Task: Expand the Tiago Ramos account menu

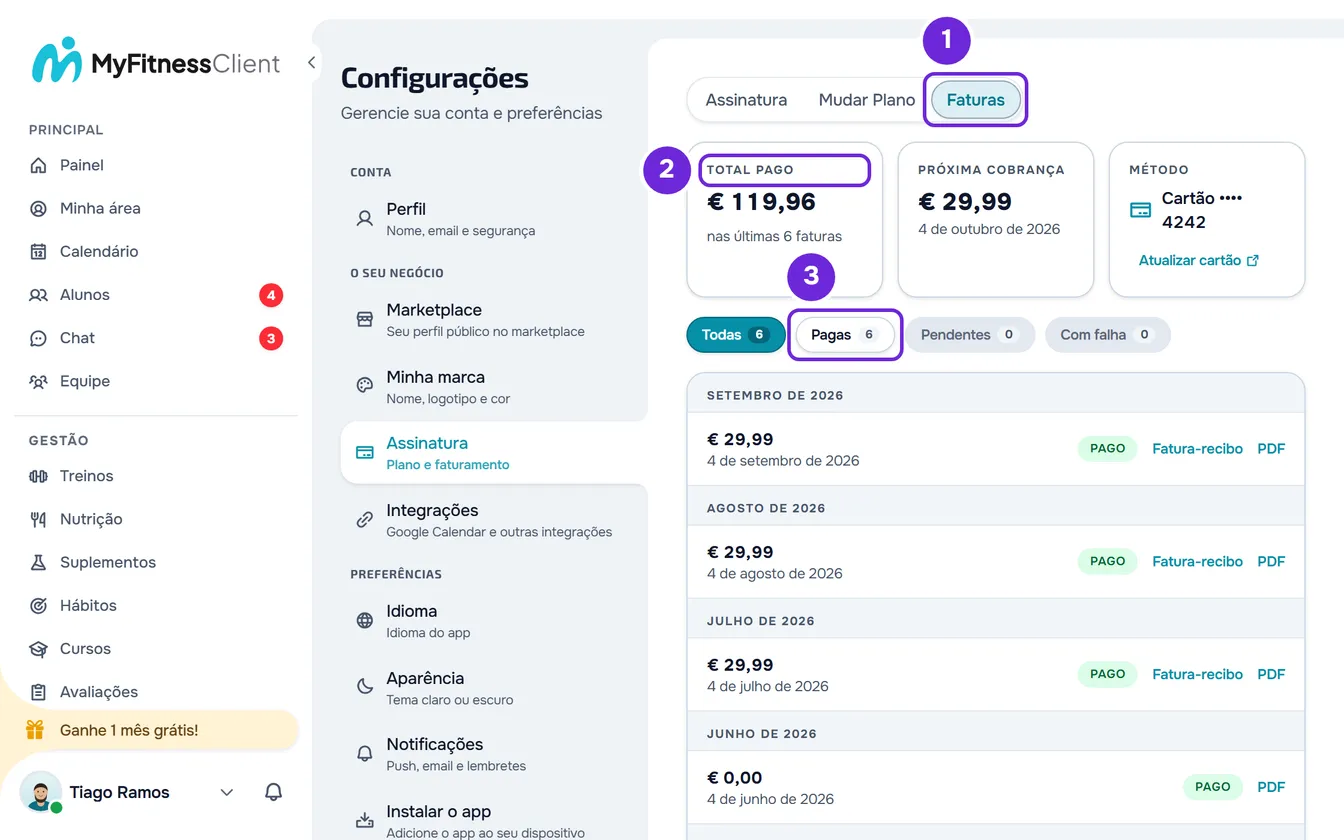Action: (227, 792)
